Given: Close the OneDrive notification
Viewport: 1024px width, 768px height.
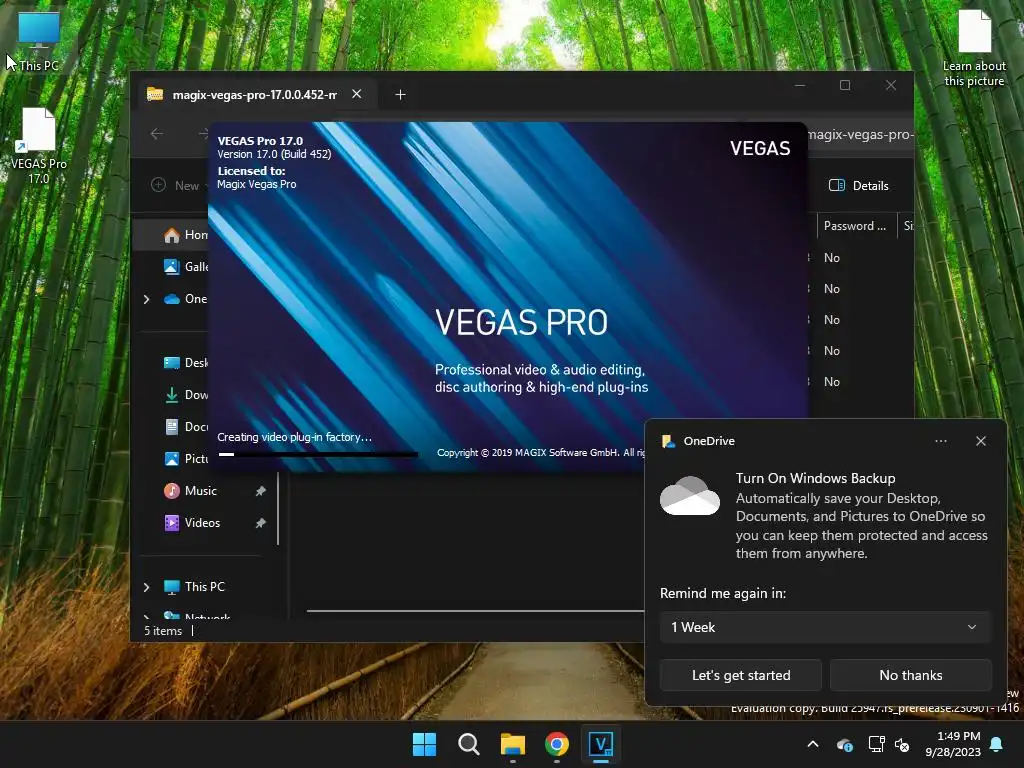Looking at the screenshot, I should coord(980,441).
